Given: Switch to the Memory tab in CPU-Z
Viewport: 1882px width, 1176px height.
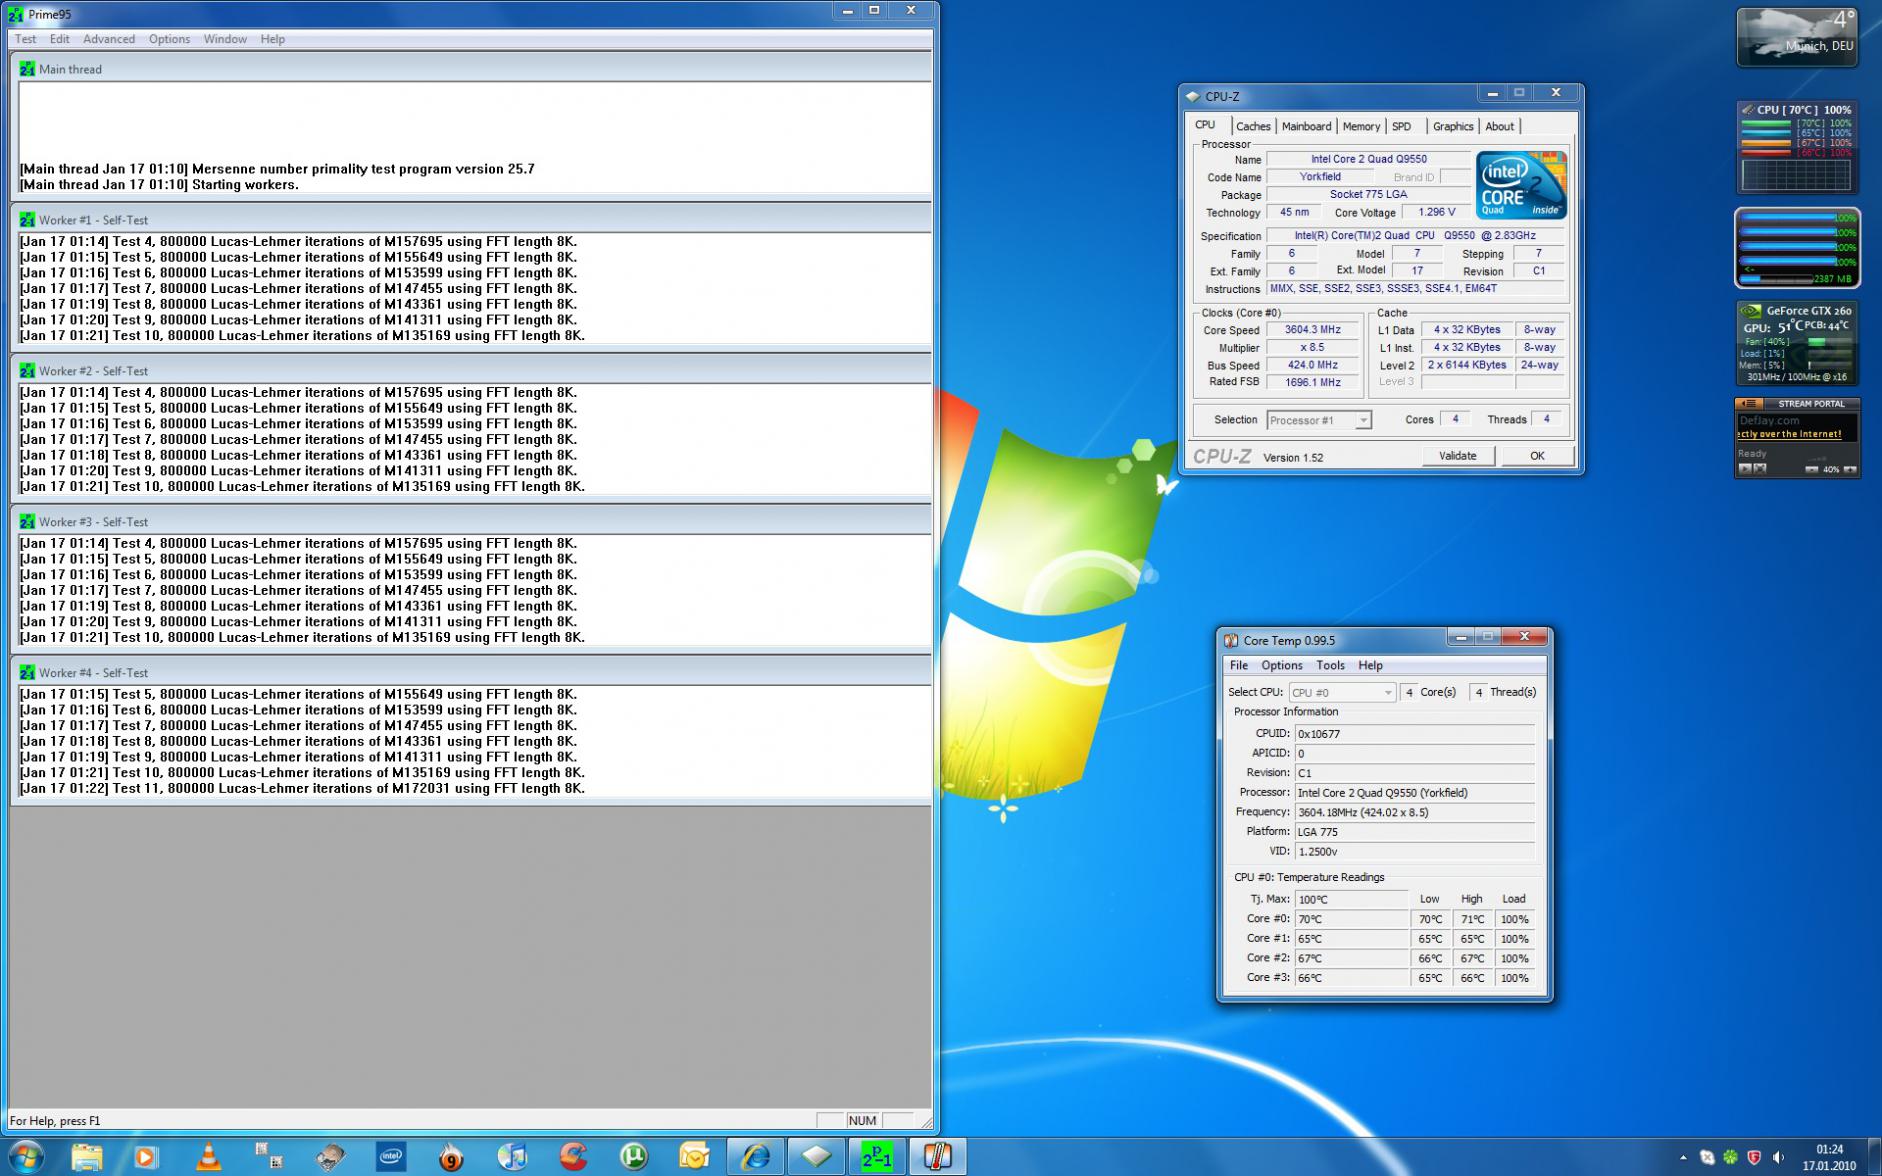Looking at the screenshot, I should [x=1360, y=127].
